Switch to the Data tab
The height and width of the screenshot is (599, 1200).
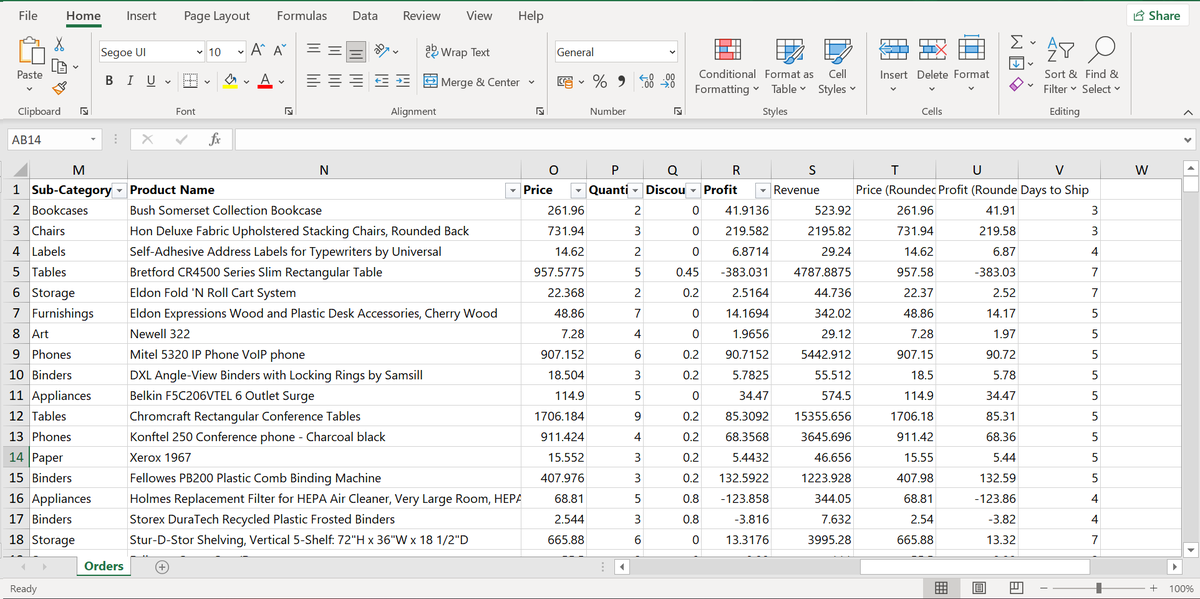pos(365,15)
